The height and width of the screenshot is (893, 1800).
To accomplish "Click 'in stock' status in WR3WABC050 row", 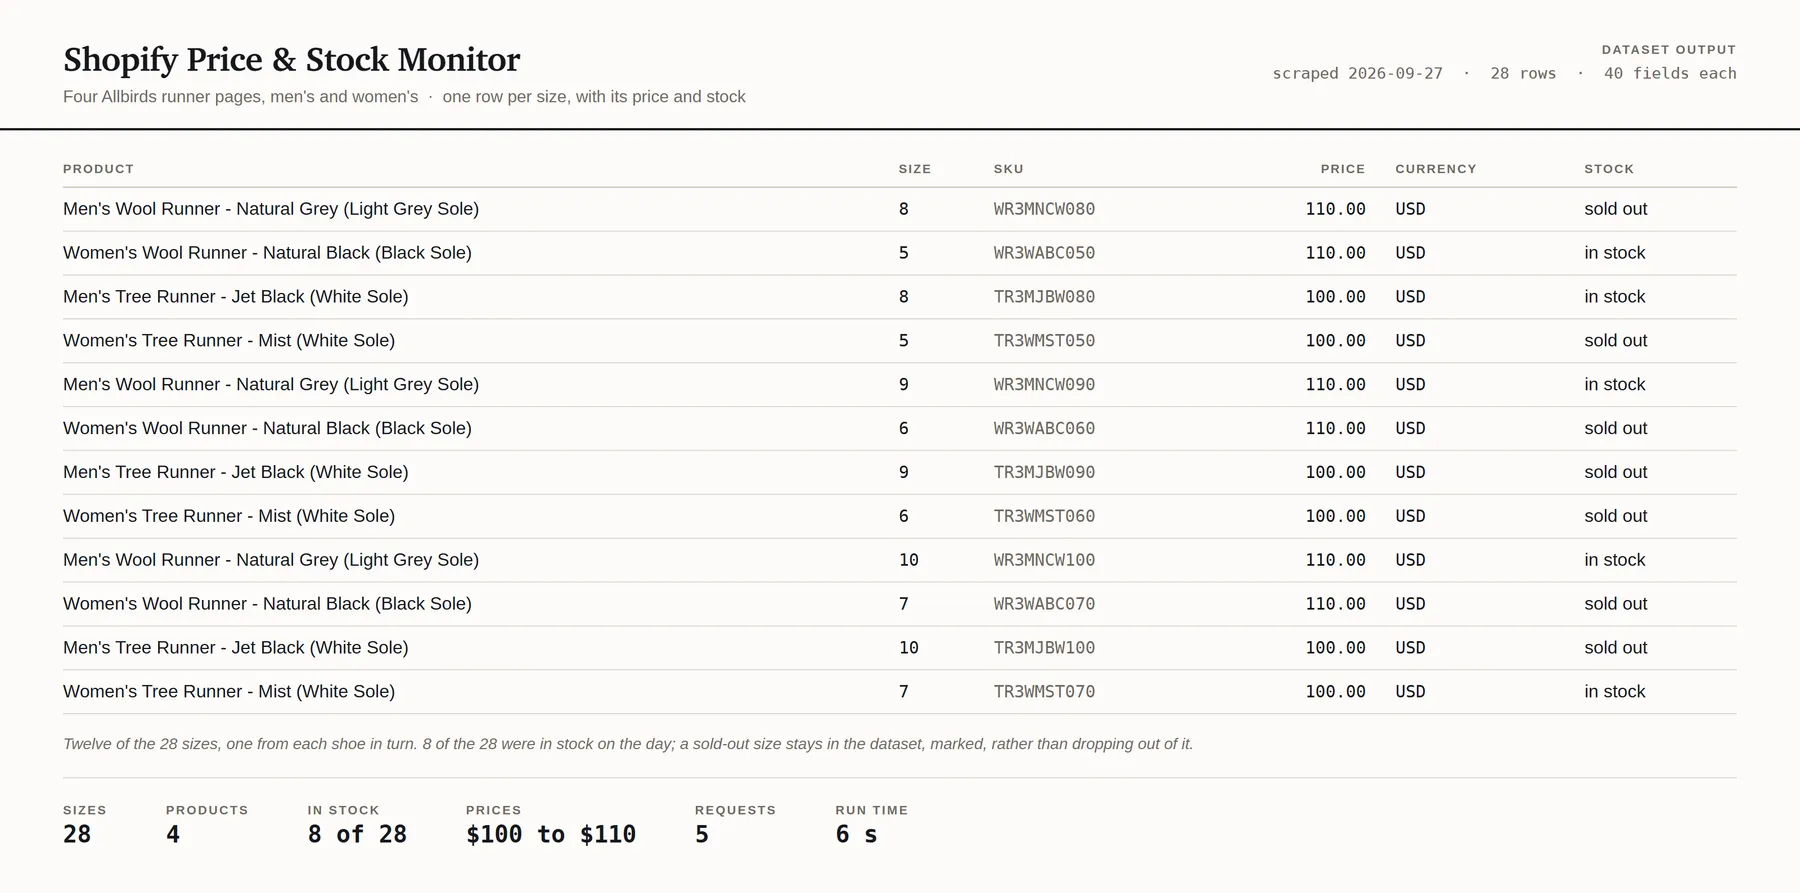I will 1614,253.
